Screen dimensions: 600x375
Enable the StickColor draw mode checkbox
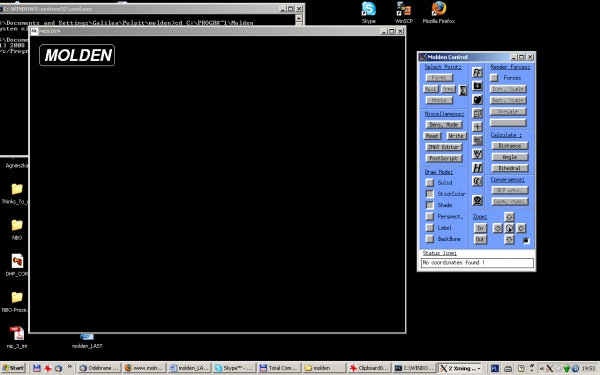[430, 194]
